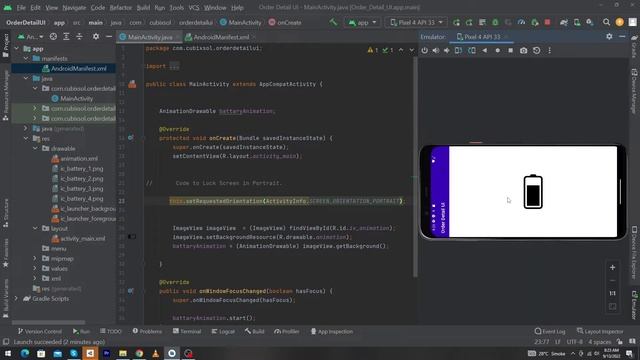Expand the mipmap folder
The height and width of the screenshot is (360, 640).
pyautogui.click(x=35, y=258)
